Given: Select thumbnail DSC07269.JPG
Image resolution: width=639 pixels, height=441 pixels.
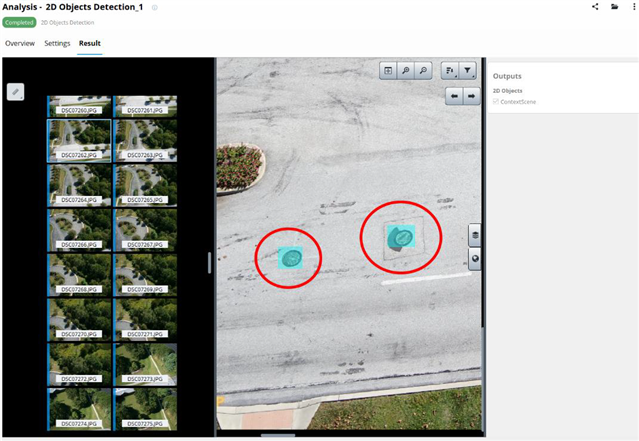Looking at the screenshot, I should (145, 275).
